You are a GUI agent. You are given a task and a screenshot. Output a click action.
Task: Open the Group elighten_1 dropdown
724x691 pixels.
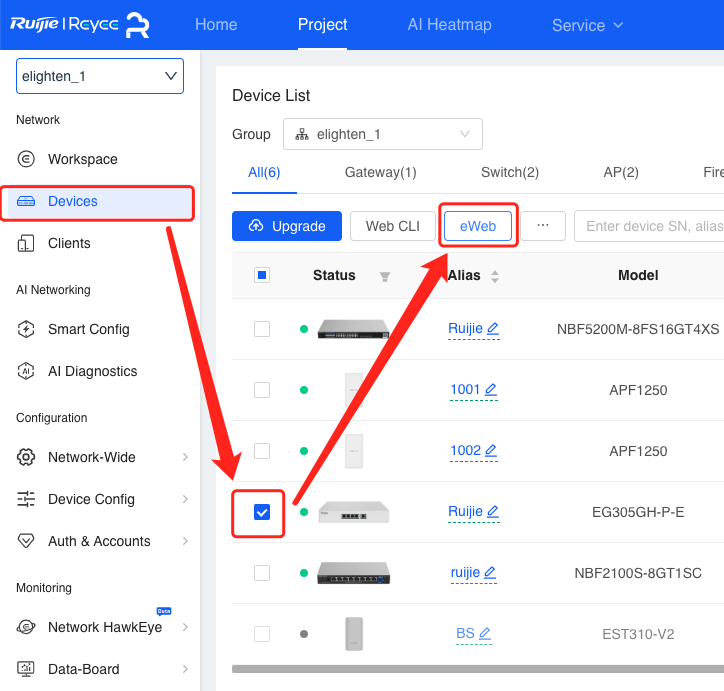(383, 134)
